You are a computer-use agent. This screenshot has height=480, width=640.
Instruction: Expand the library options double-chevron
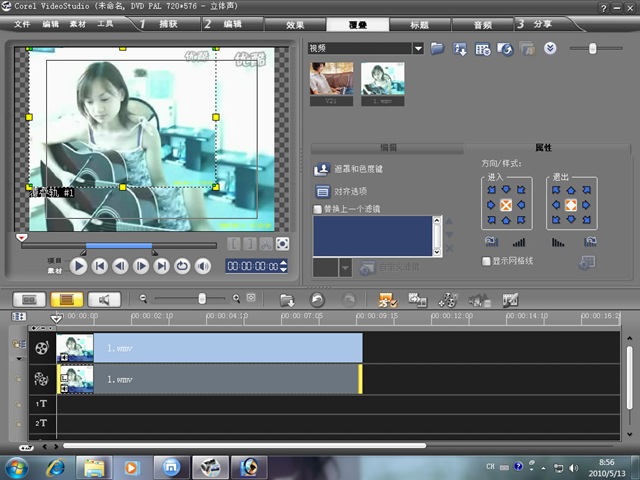tap(550, 48)
